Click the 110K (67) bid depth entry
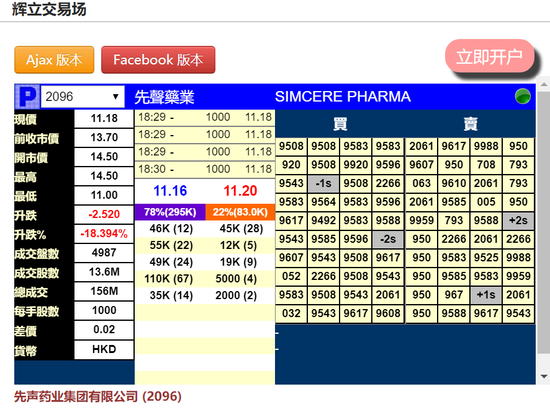Screen dimensions: 550x410 click(x=169, y=279)
